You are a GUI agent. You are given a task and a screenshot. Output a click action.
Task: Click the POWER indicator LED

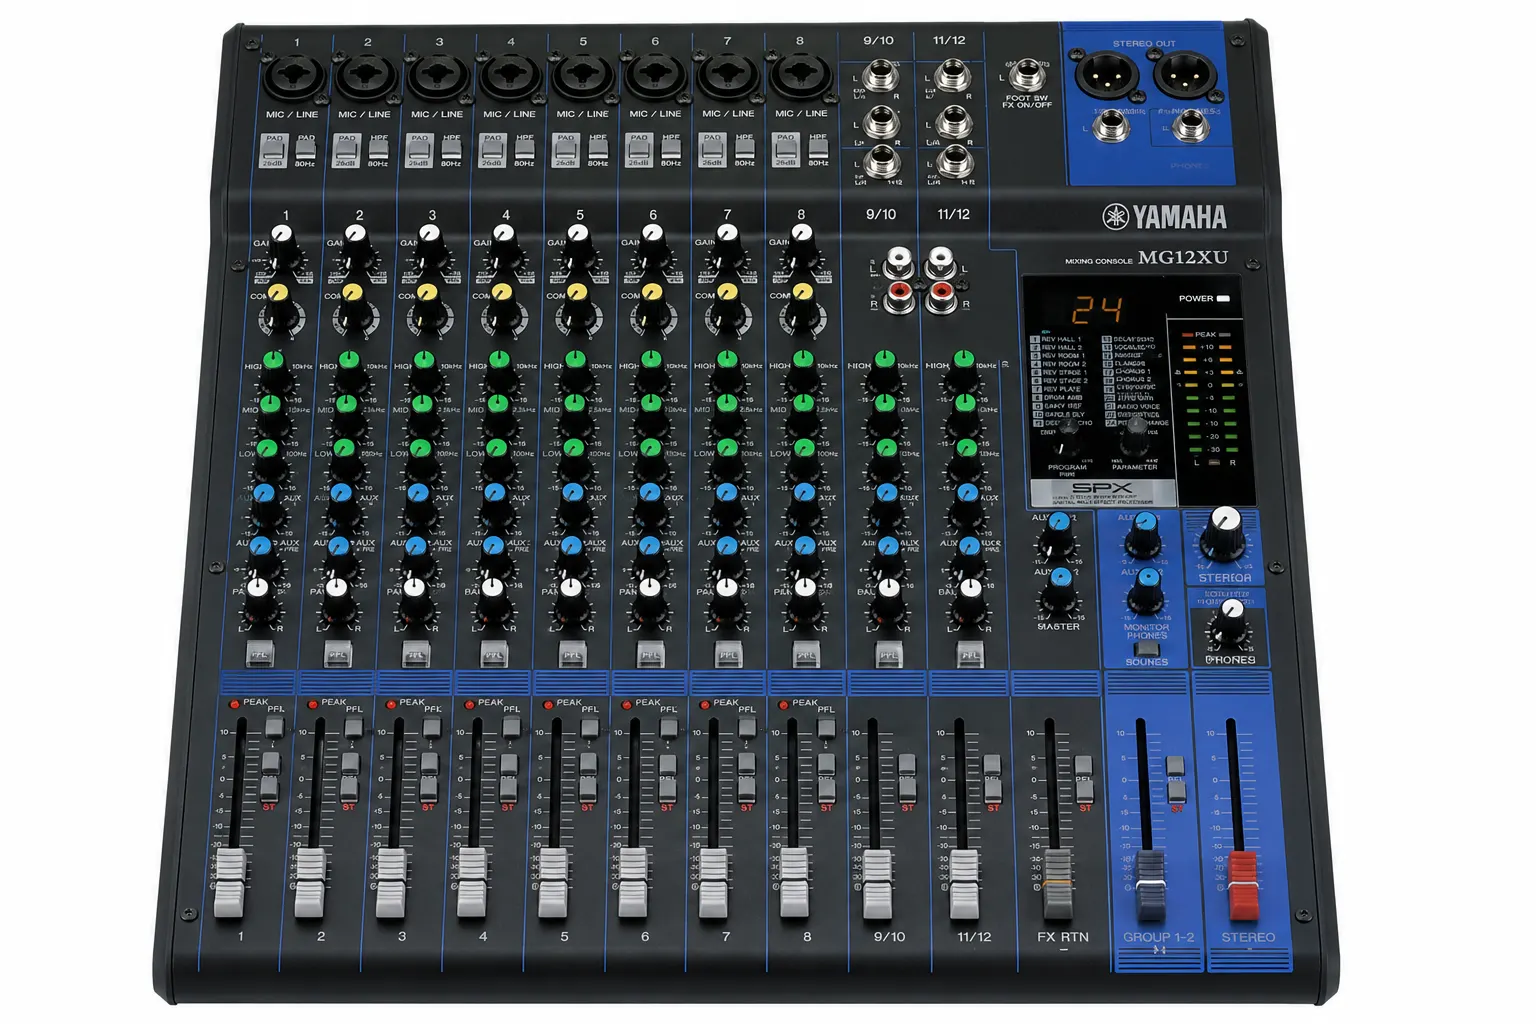(1222, 298)
